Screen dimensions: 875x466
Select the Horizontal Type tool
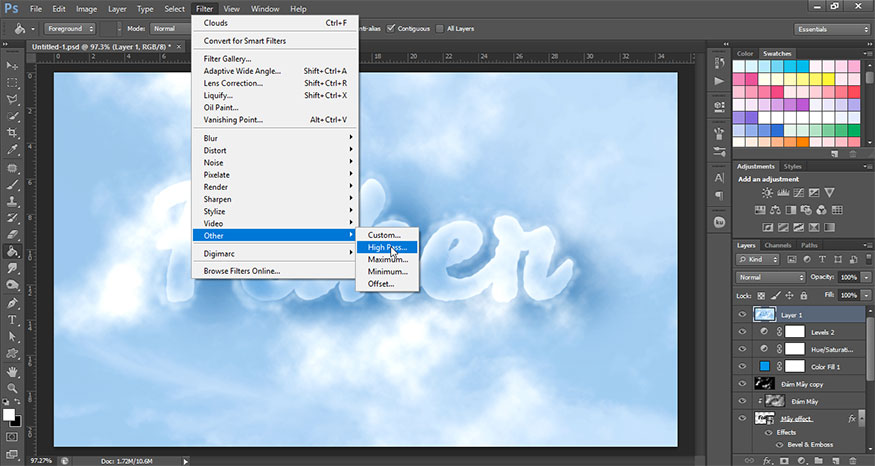pos(12,320)
